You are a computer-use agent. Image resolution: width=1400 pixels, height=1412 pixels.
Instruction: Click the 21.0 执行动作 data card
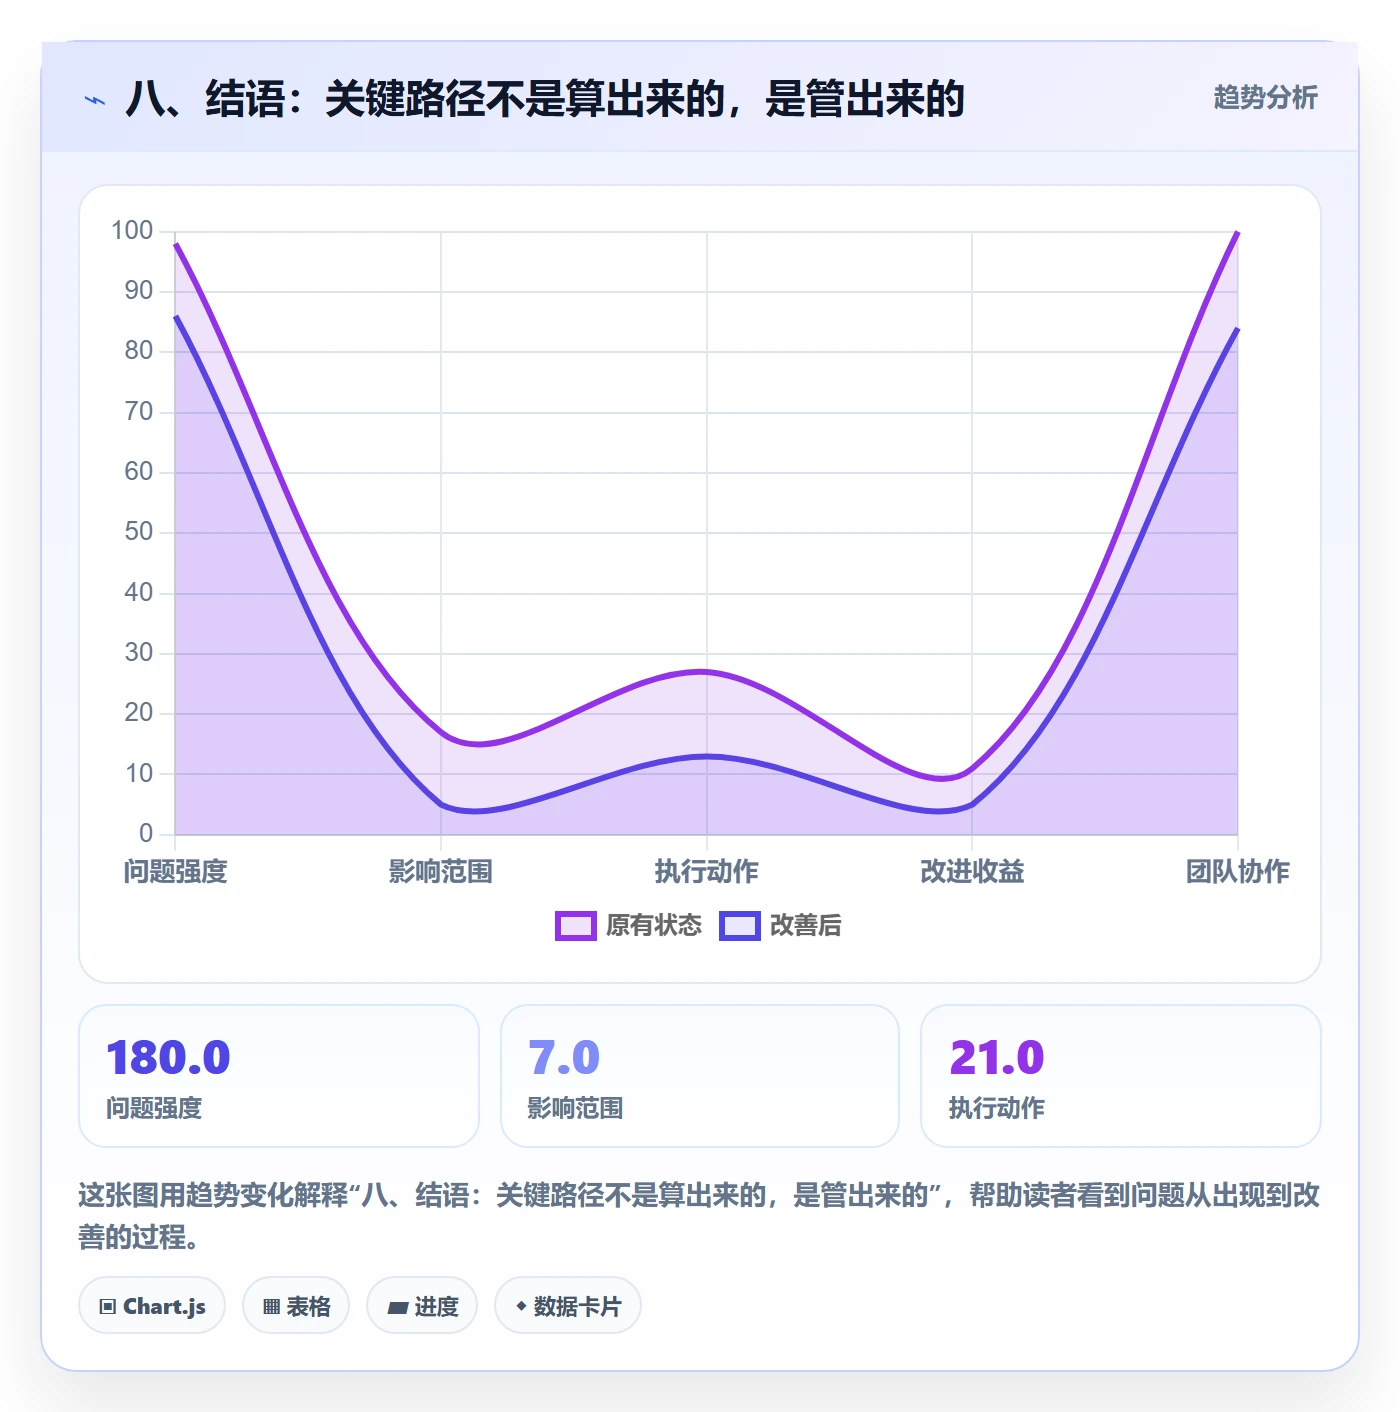tap(1121, 1076)
